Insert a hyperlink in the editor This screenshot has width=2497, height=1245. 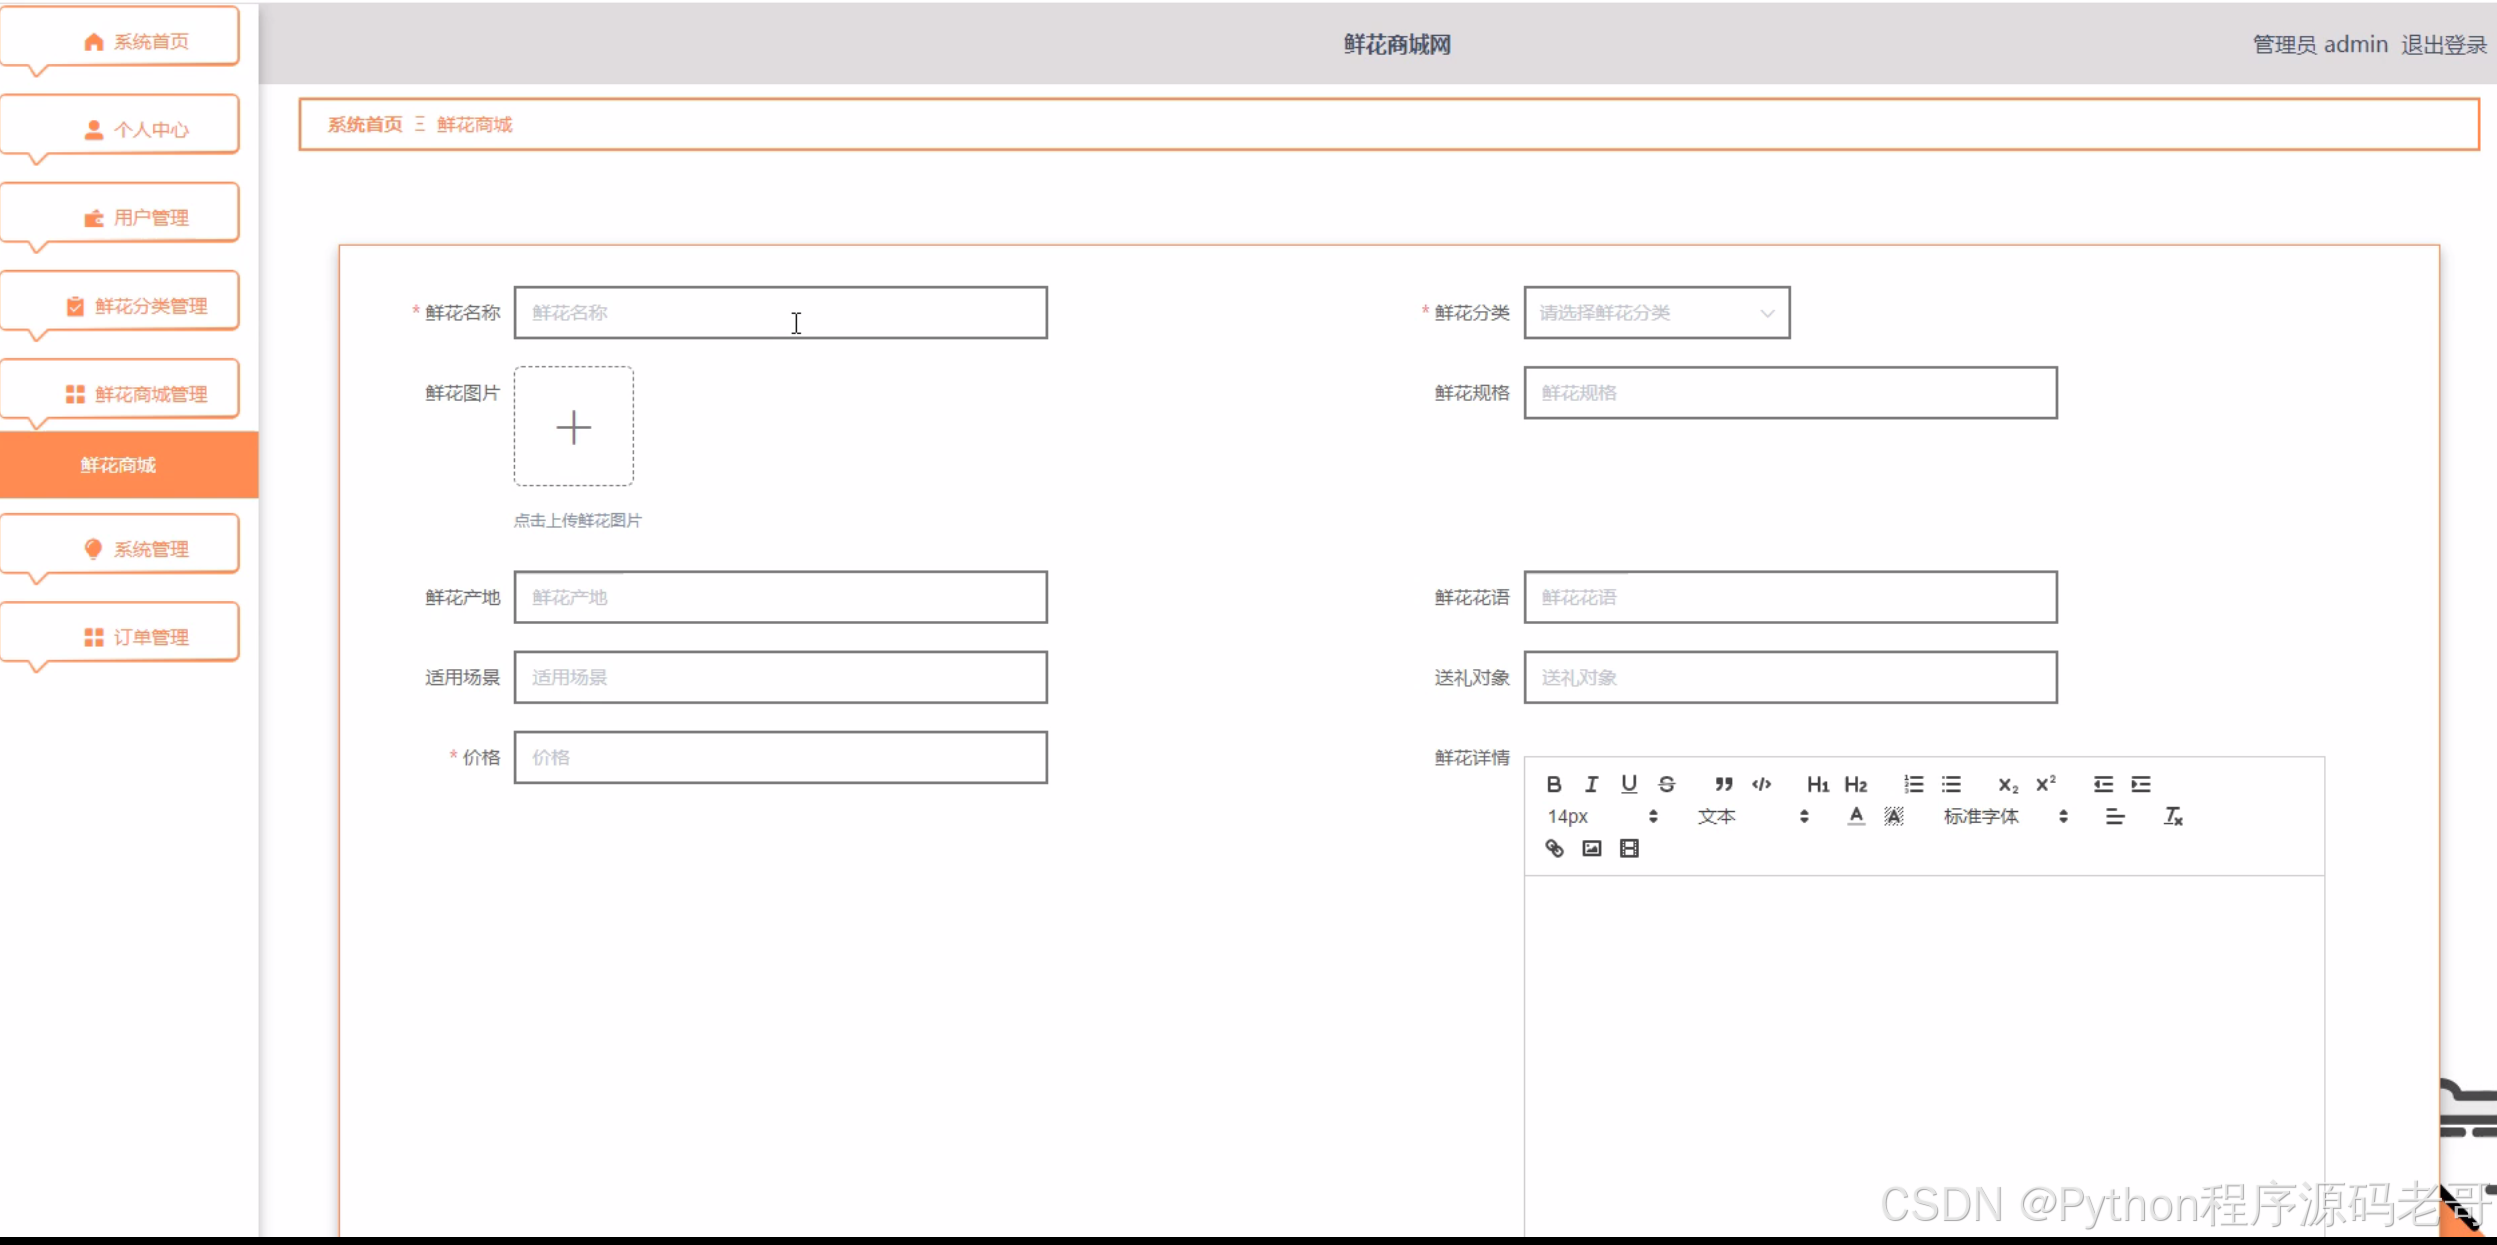[x=1554, y=848]
